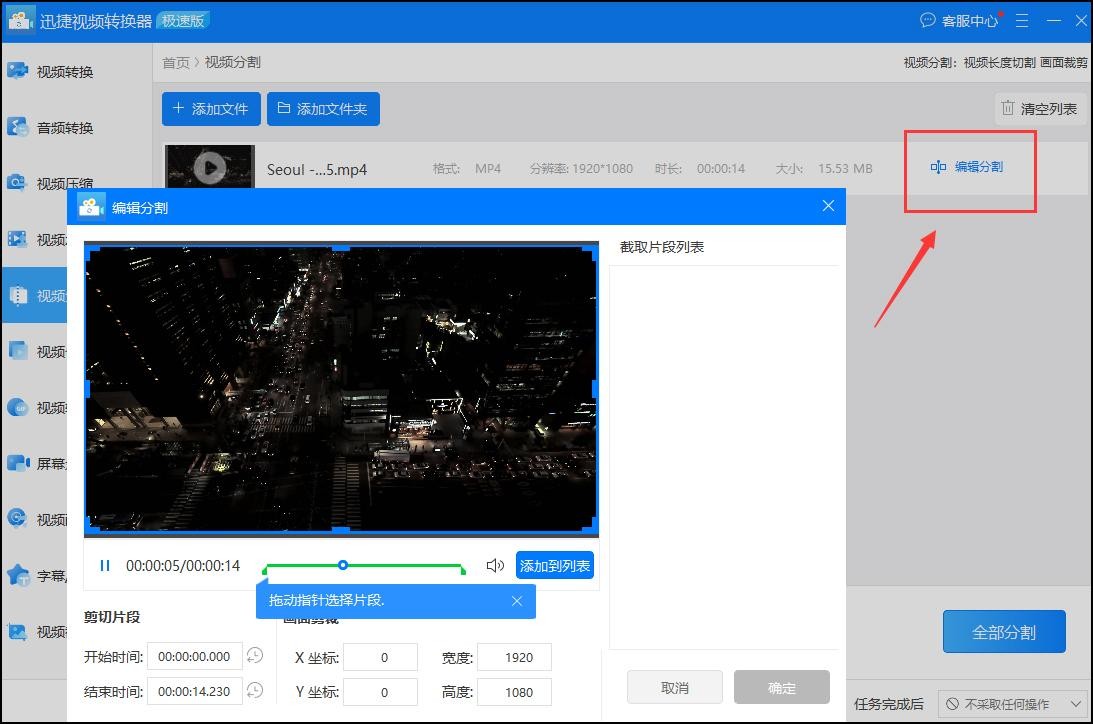This screenshot has height=724, width=1093.
Task: Click the Add to List button
Action: (555, 566)
